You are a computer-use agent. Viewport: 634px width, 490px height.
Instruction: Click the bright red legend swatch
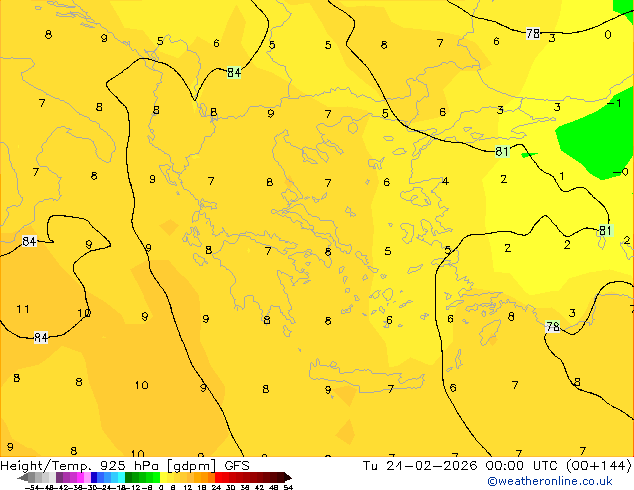(x=218, y=477)
